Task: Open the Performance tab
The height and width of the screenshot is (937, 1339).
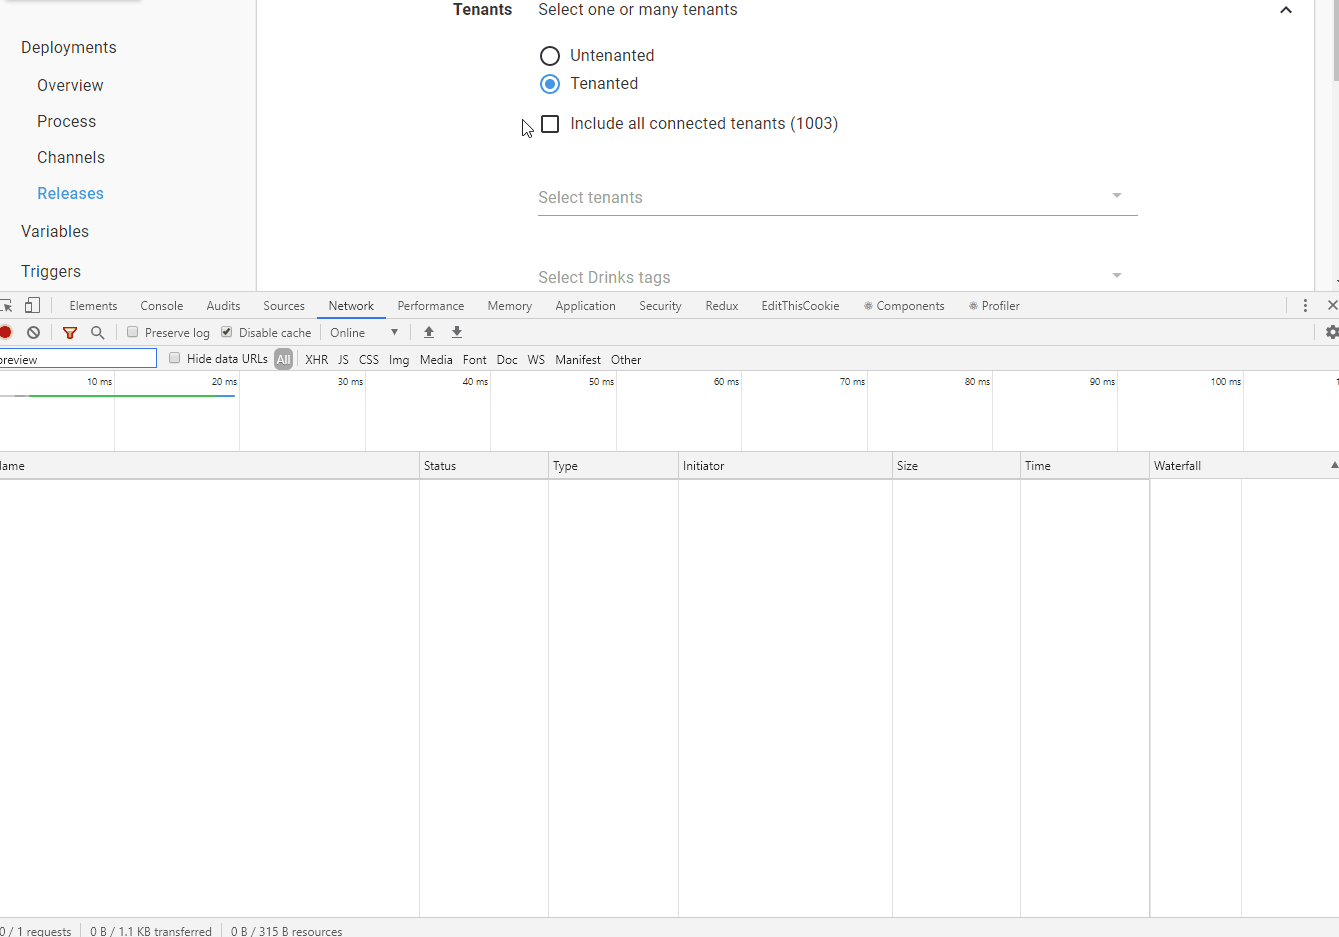Action: (x=431, y=306)
